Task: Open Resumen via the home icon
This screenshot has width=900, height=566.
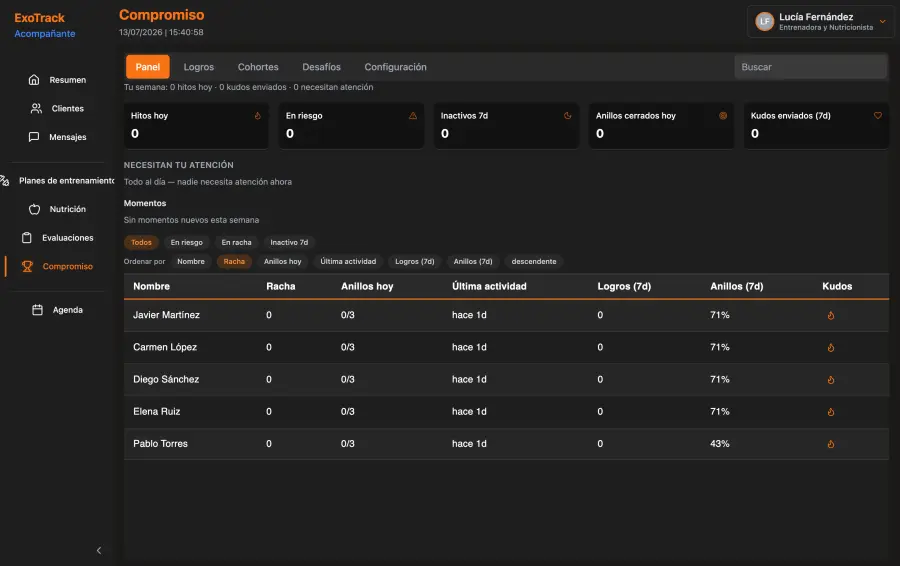Action: point(34,80)
